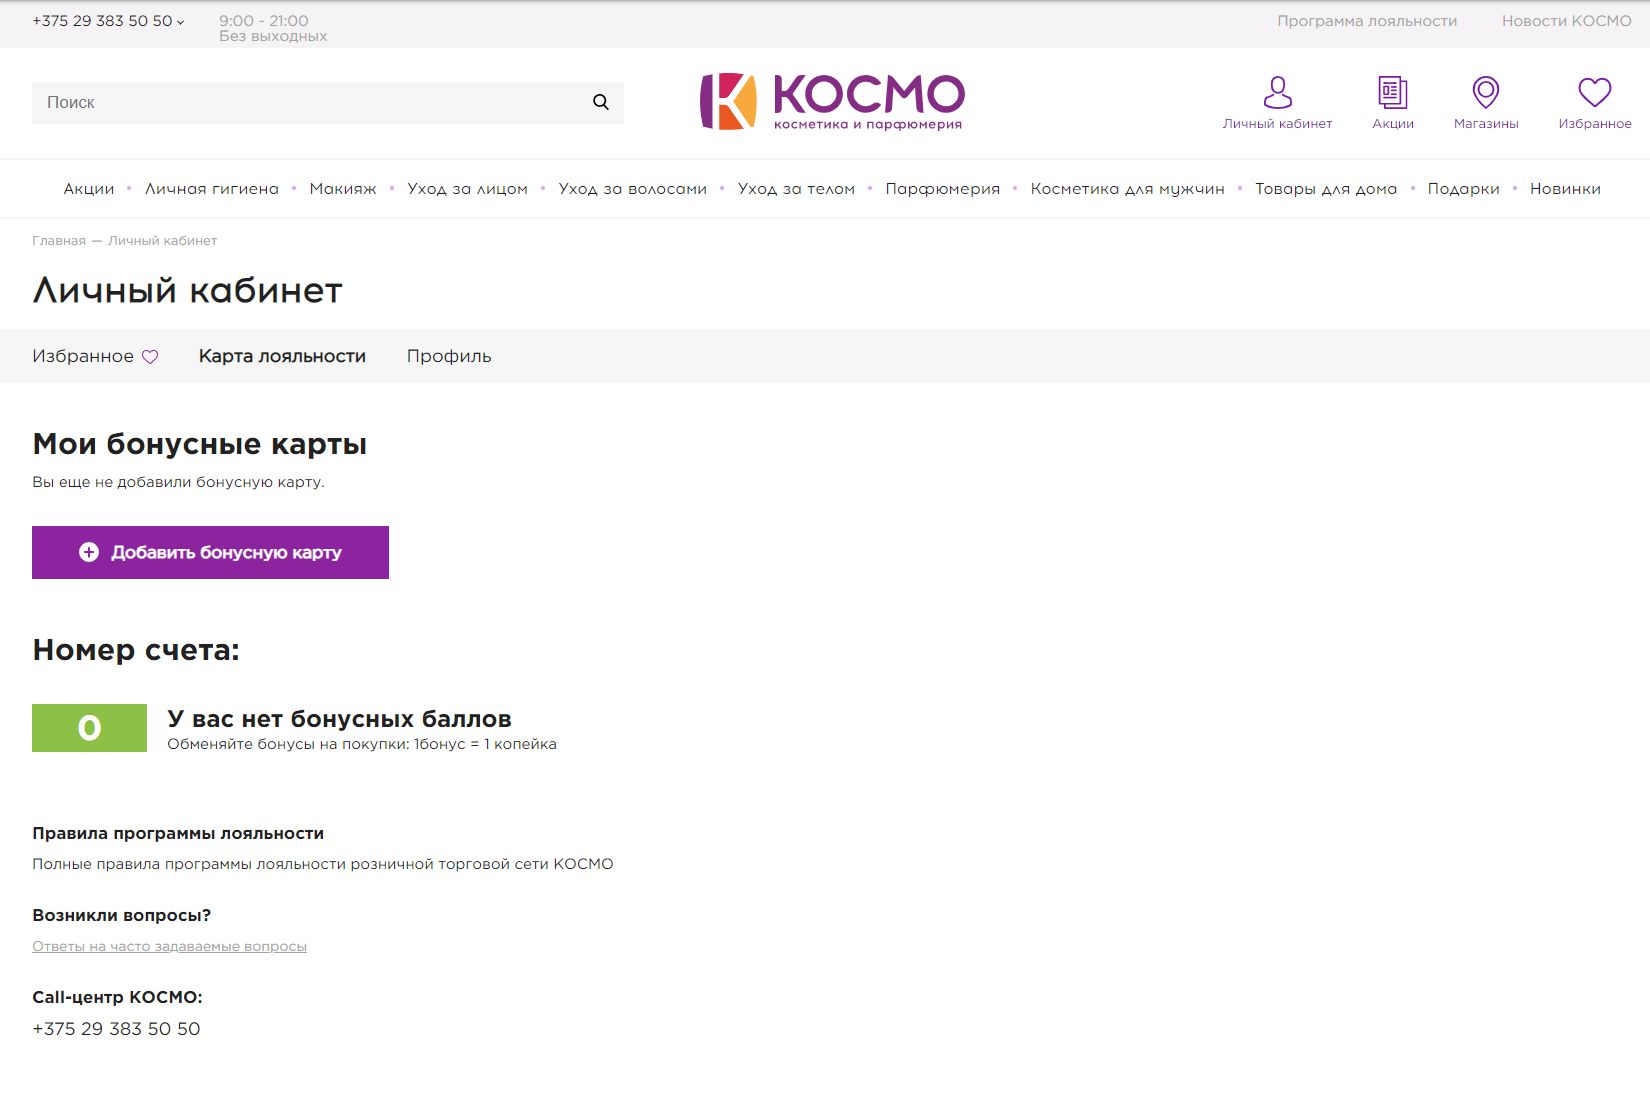Image resolution: width=1650 pixels, height=1117 pixels.
Task: Open the Акции newspaper icon
Action: click(x=1392, y=92)
